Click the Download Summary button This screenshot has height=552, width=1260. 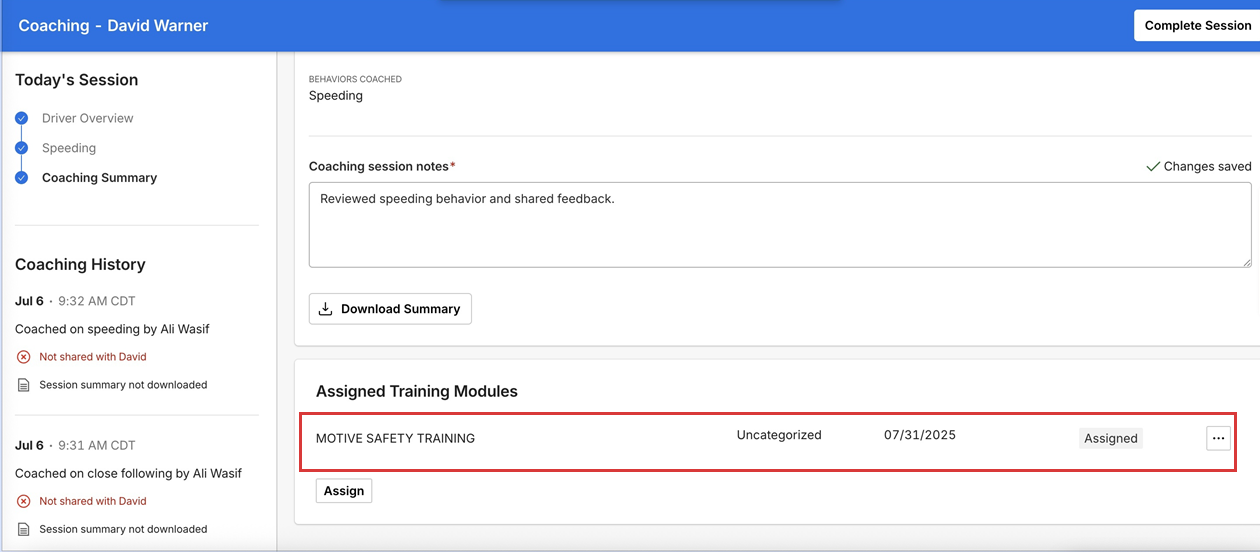pyautogui.click(x=390, y=309)
